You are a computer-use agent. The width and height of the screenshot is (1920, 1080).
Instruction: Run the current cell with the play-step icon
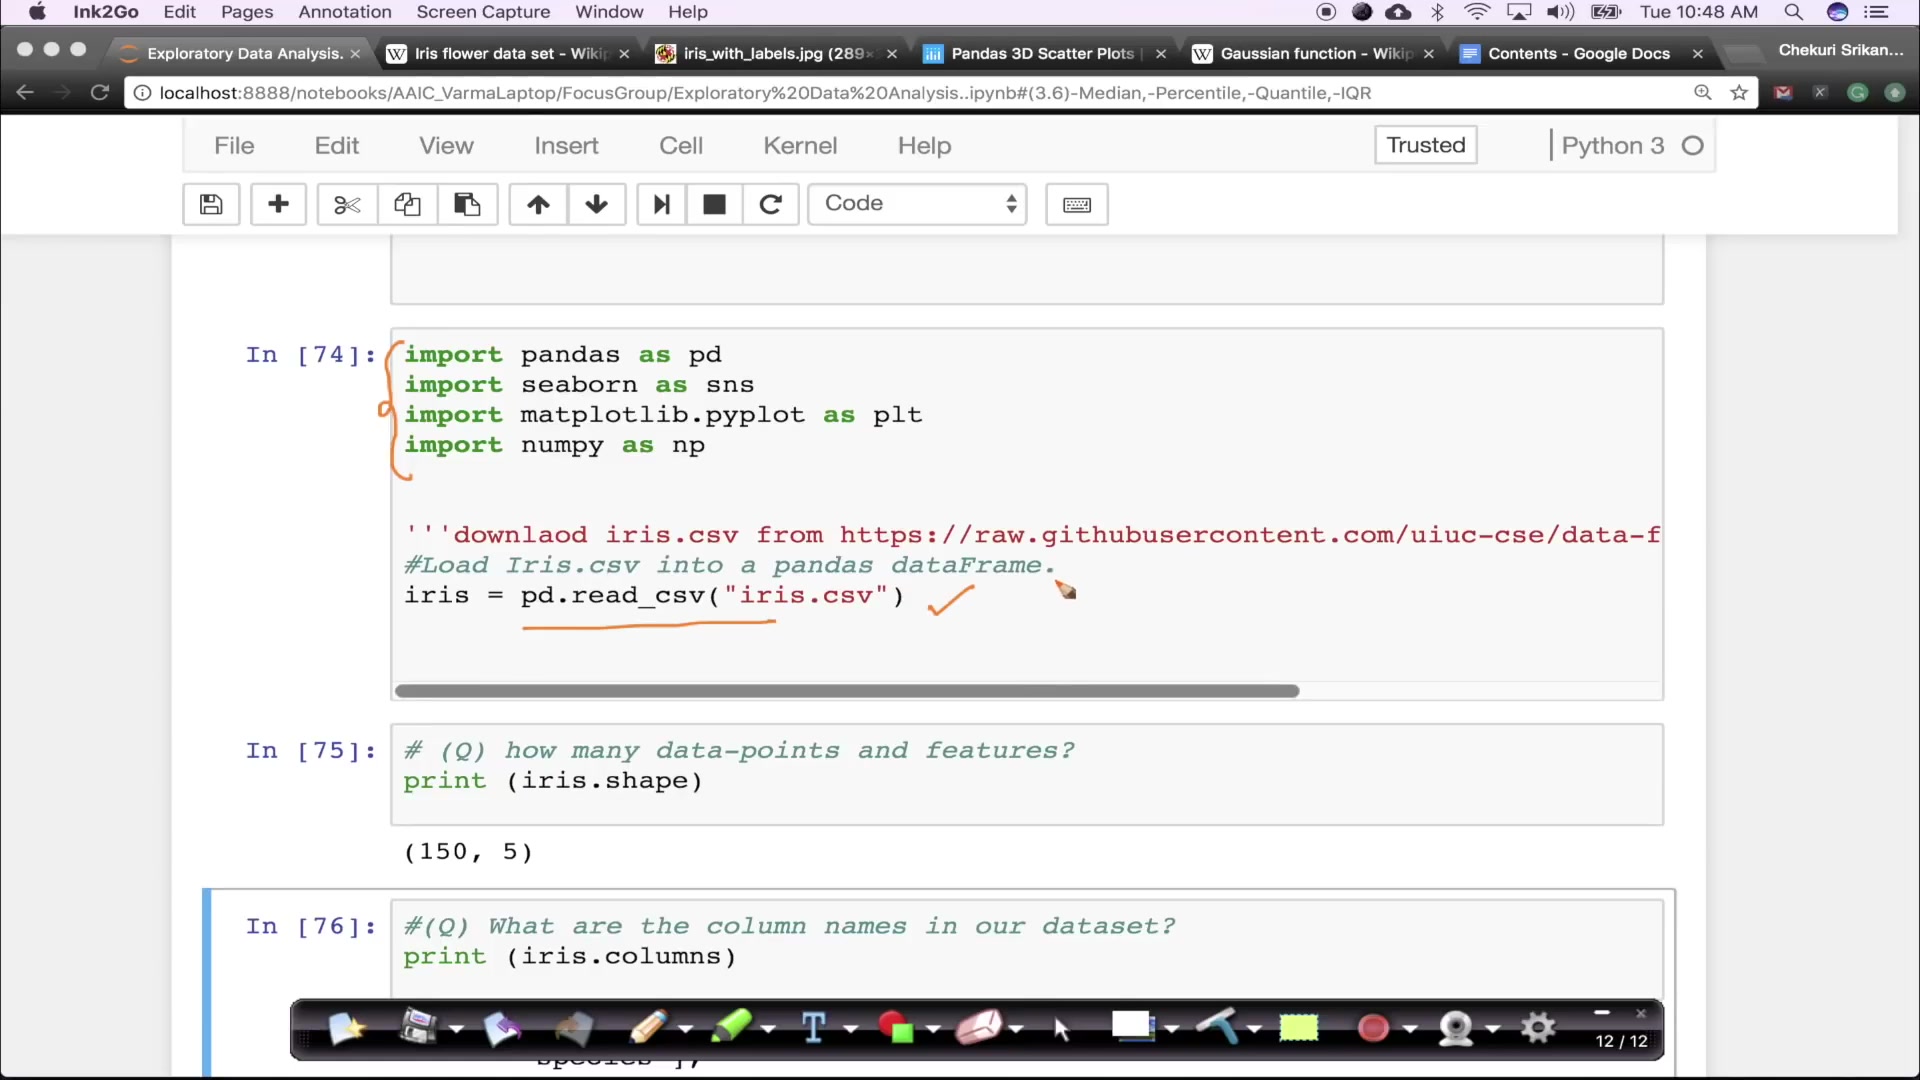(x=661, y=204)
